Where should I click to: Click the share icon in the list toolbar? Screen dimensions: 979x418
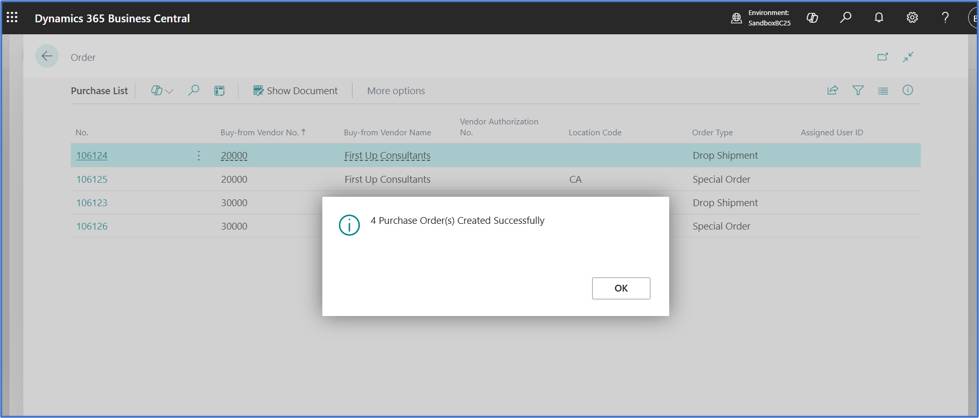click(832, 91)
